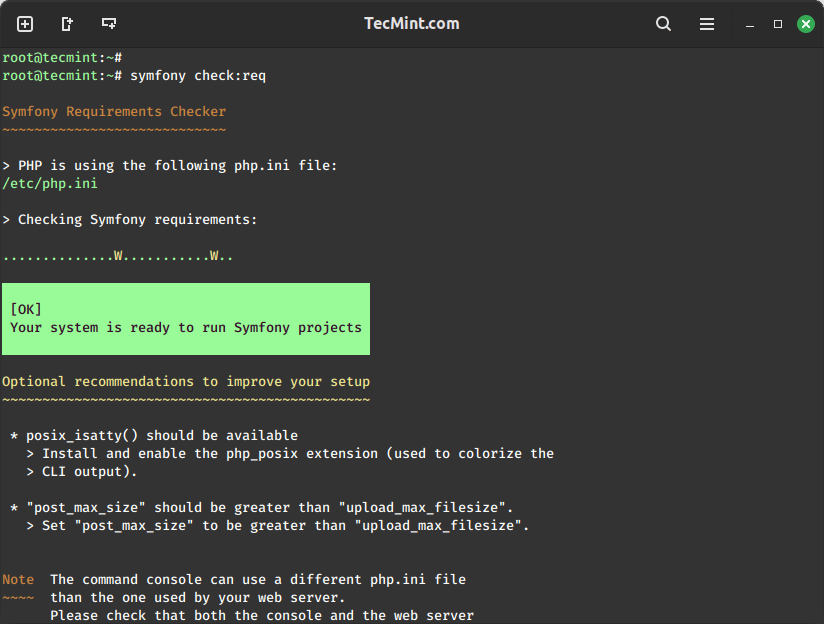824x624 pixels.
Task: Click the posix_isatty() recommendation line
Action: [x=154, y=436]
